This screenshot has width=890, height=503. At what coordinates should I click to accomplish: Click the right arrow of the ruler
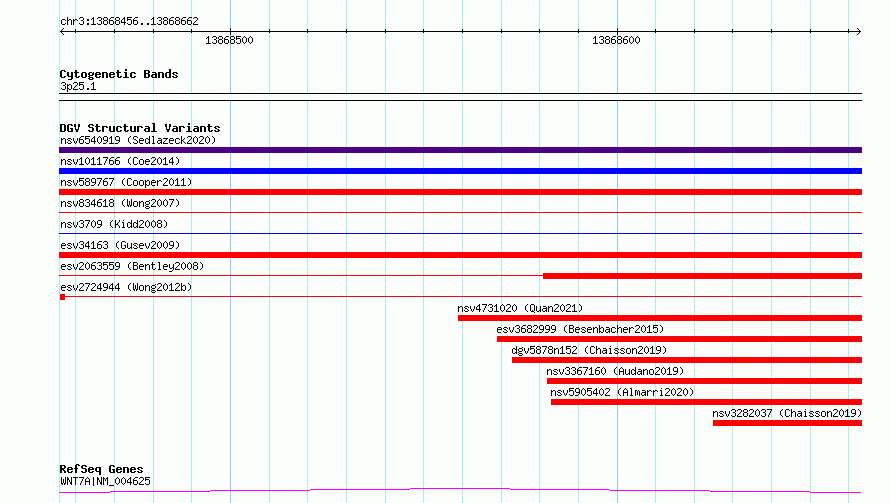tap(858, 32)
